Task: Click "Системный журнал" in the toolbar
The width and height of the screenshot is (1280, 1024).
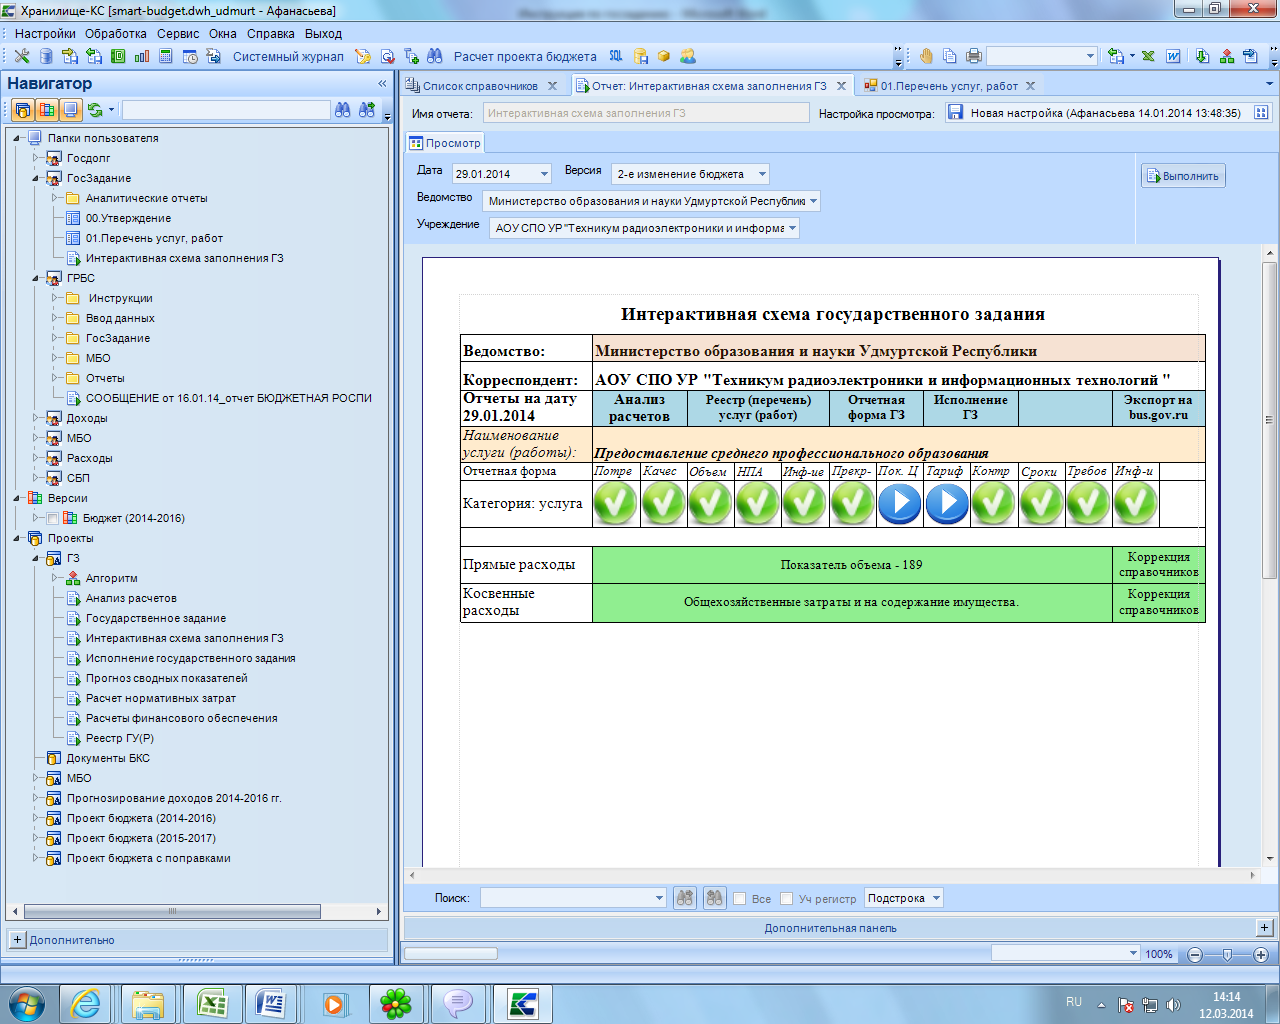Action: (x=288, y=57)
